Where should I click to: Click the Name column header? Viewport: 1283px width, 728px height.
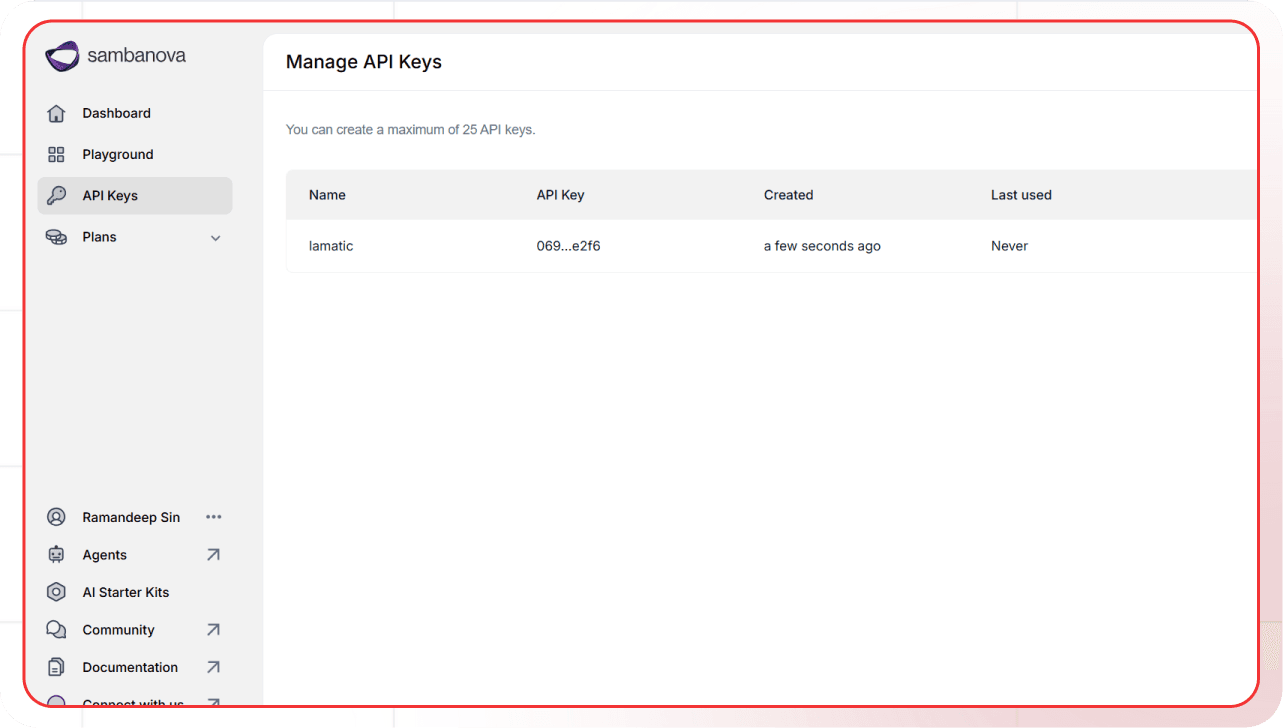pyautogui.click(x=327, y=195)
